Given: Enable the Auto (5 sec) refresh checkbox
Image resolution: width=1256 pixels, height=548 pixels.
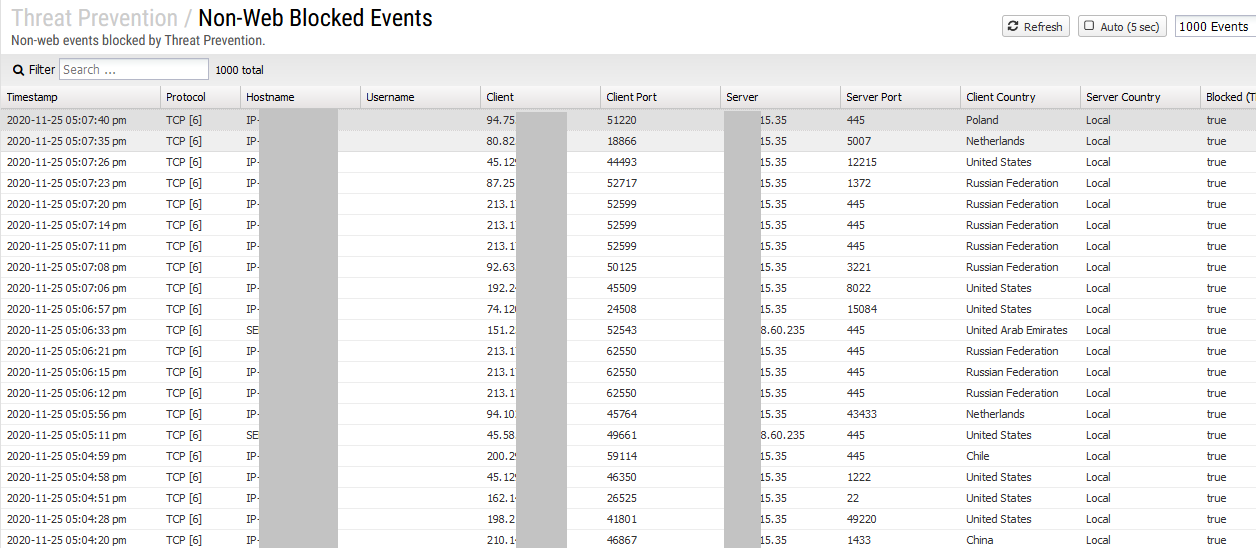Looking at the screenshot, I should tap(1089, 27).
